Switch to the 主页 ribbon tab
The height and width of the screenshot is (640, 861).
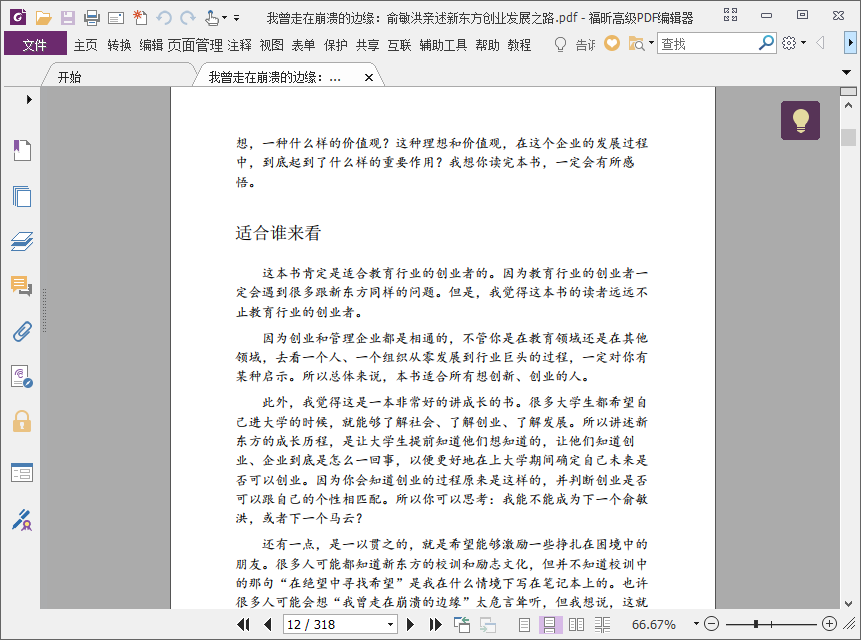pyautogui.click(x=86, y=44)
